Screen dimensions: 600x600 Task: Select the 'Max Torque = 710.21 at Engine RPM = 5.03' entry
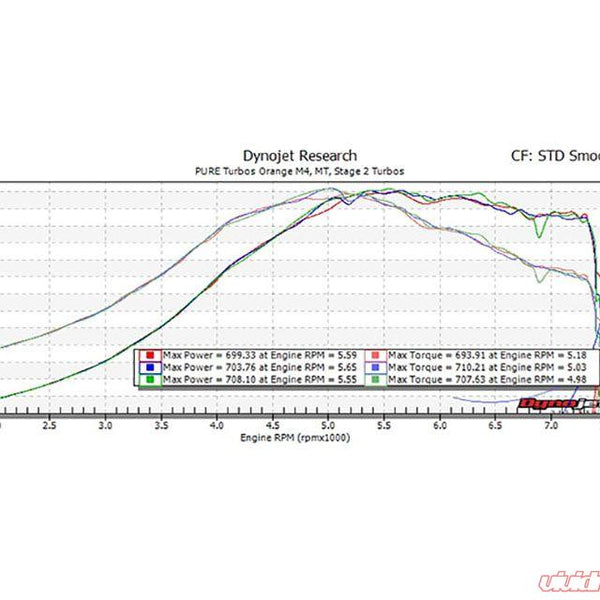(487, 367)
